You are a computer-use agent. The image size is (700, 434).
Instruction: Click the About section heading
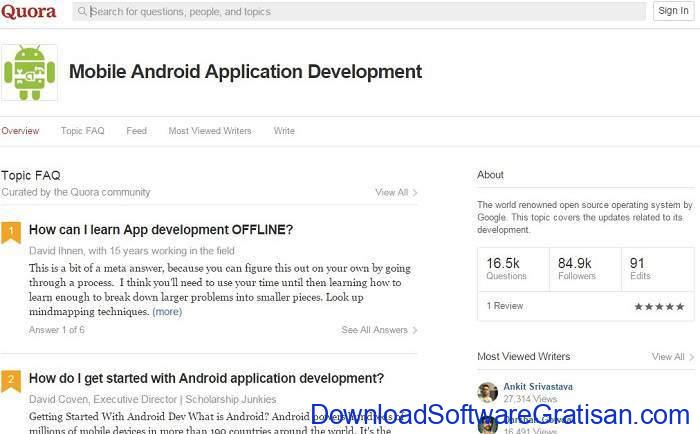coord(490,175)
